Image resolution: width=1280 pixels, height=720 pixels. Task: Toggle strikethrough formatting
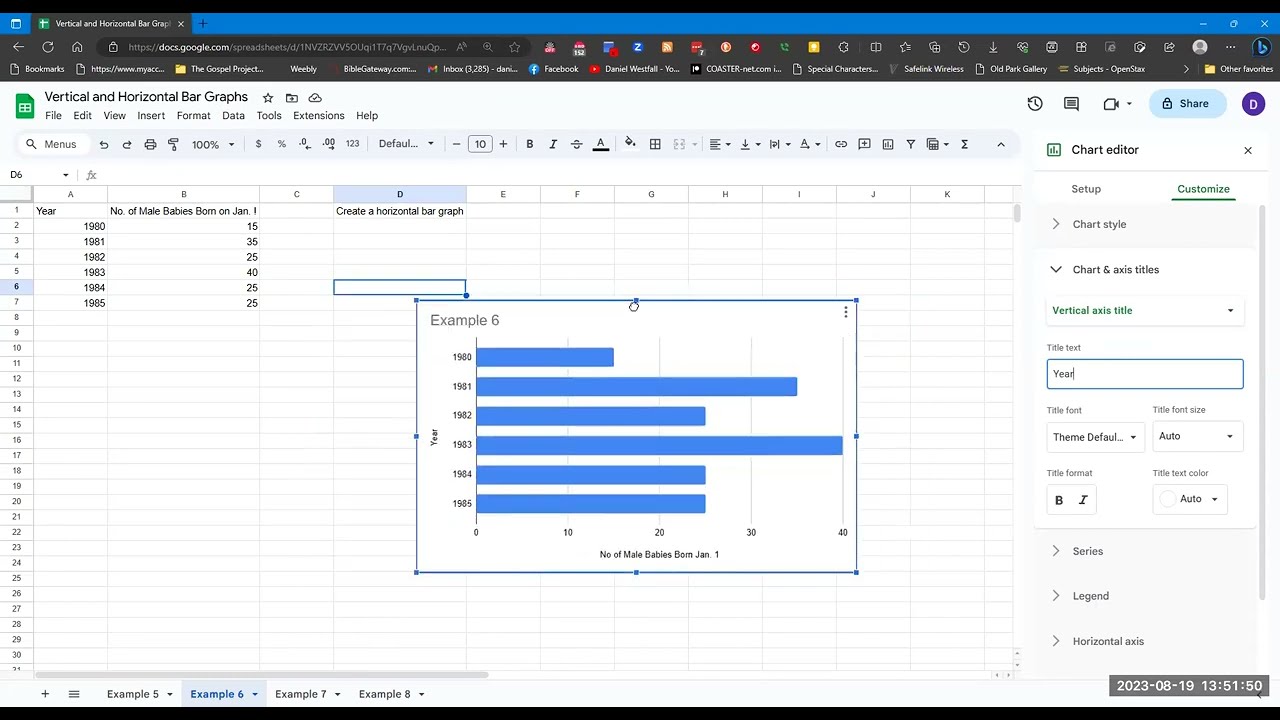576,144
